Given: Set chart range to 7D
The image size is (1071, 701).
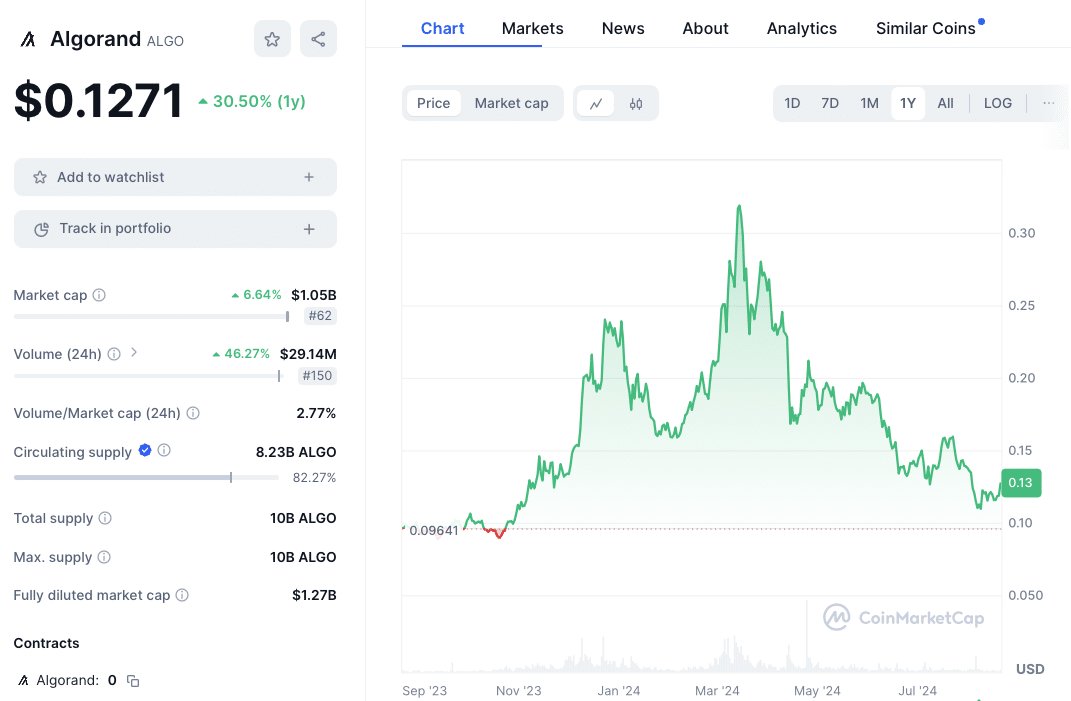Looking at the screenshot, I should point(830,103).
